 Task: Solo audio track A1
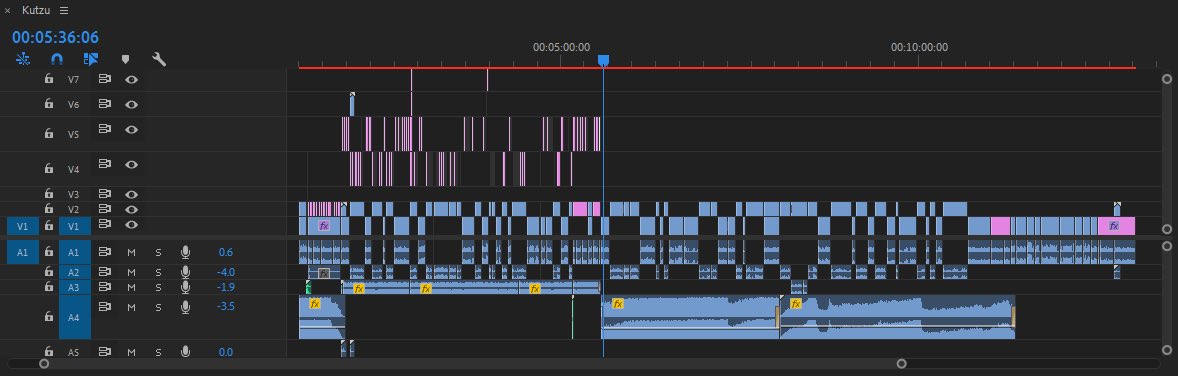point(159,253)
